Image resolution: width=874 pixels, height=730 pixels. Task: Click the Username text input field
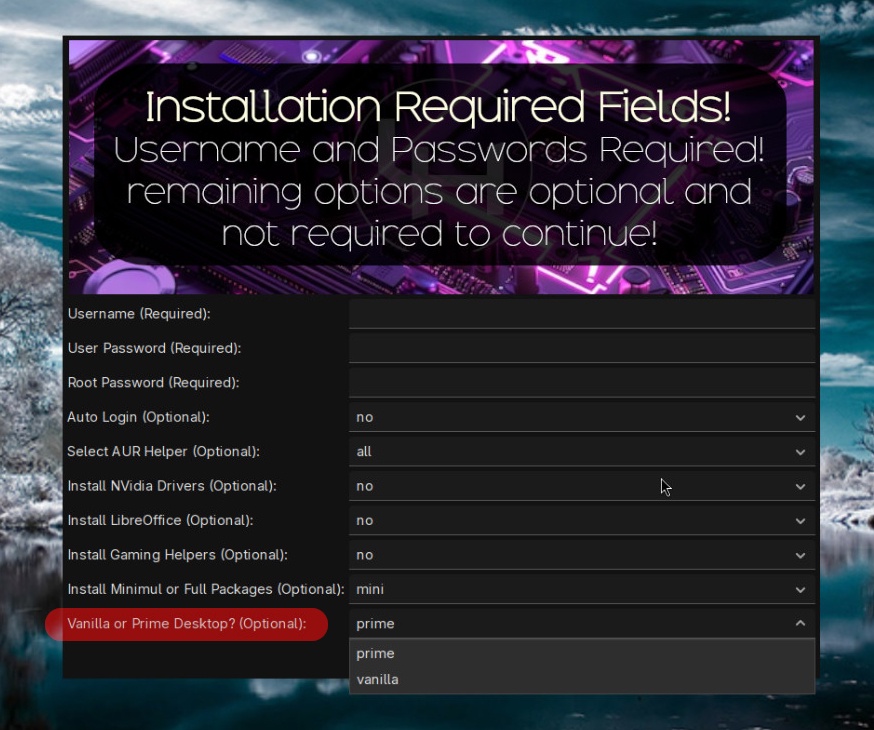[x=581, y=314]
